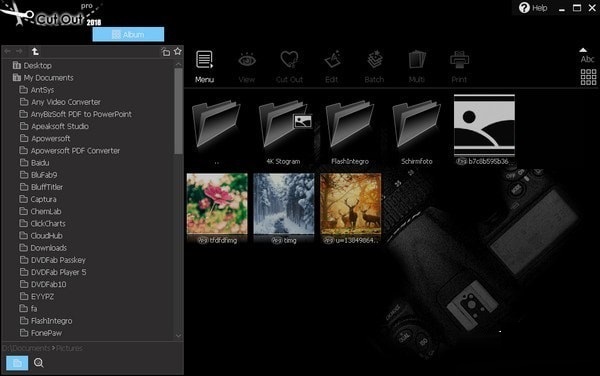Screen dimensions: 600x376
Task: Open Help in the title bar
Action: [533, 8]
